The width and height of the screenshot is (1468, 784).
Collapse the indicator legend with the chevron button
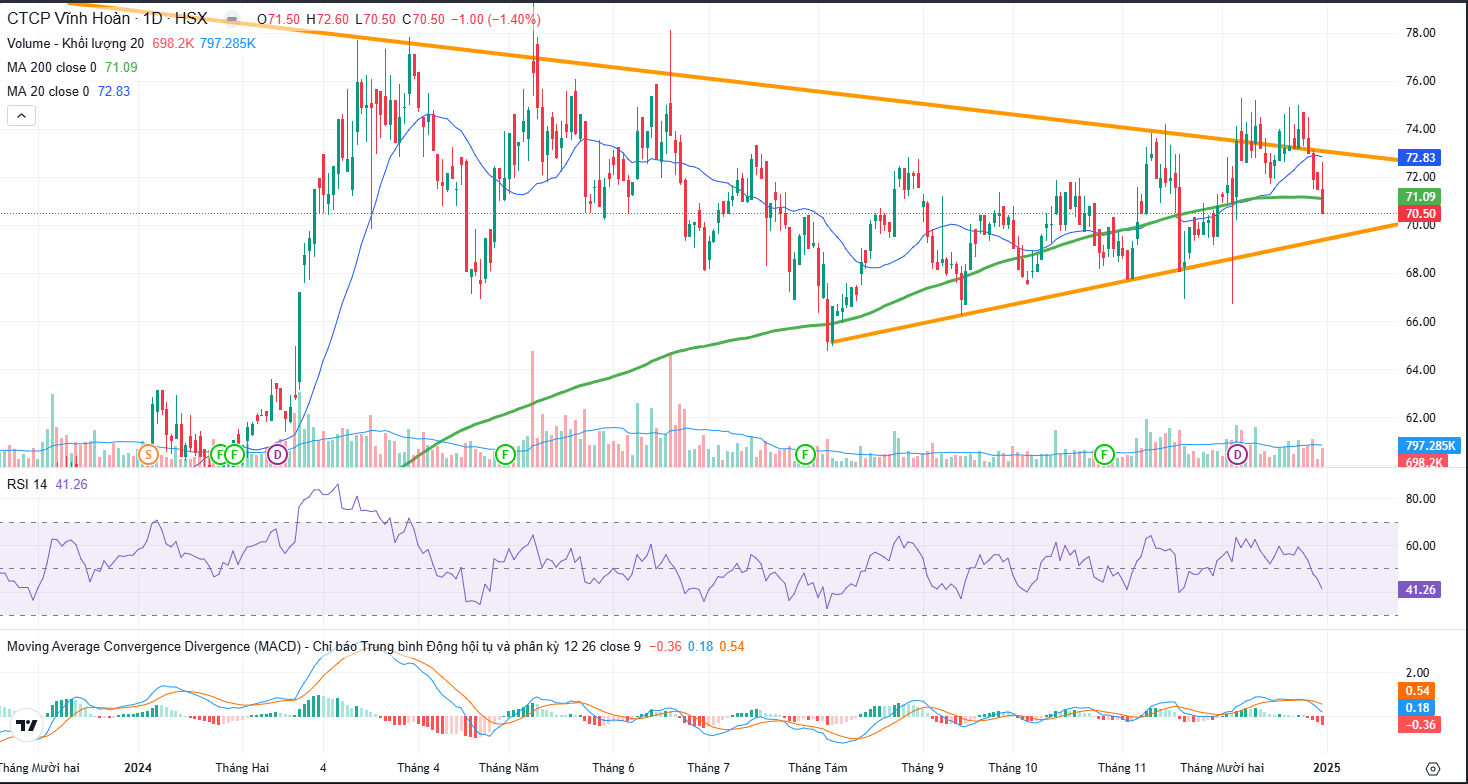pyautogui.click(x=21, y=116)
